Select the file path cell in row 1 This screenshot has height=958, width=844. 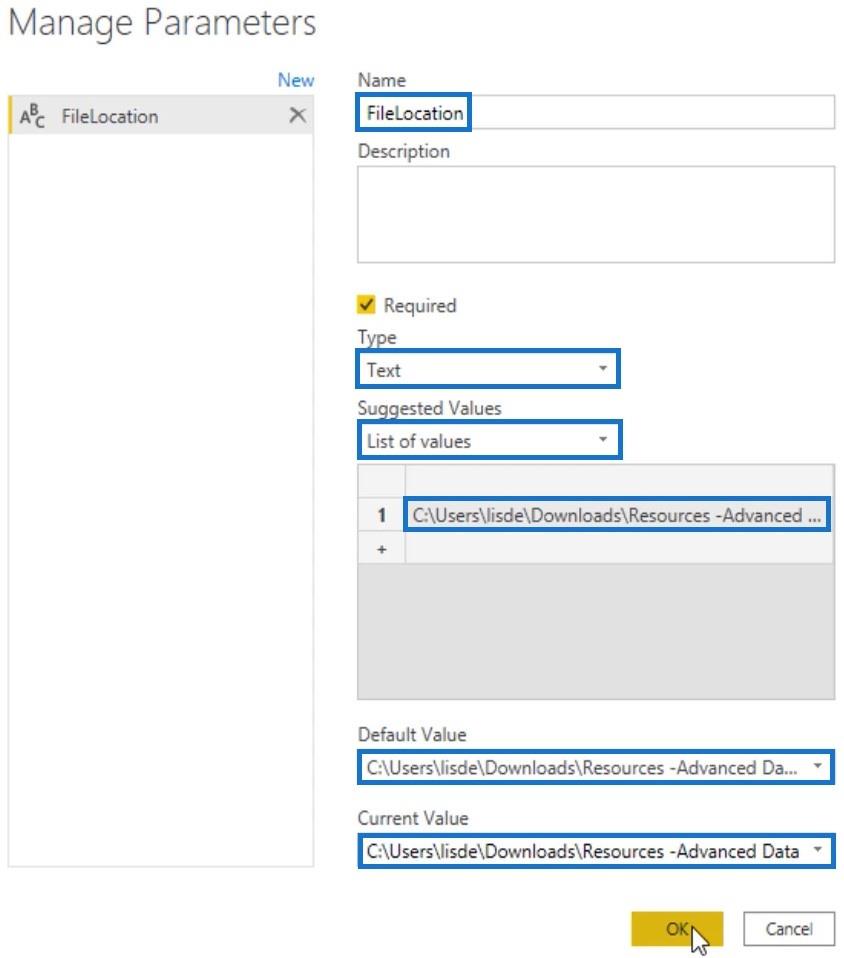[617, 516]
